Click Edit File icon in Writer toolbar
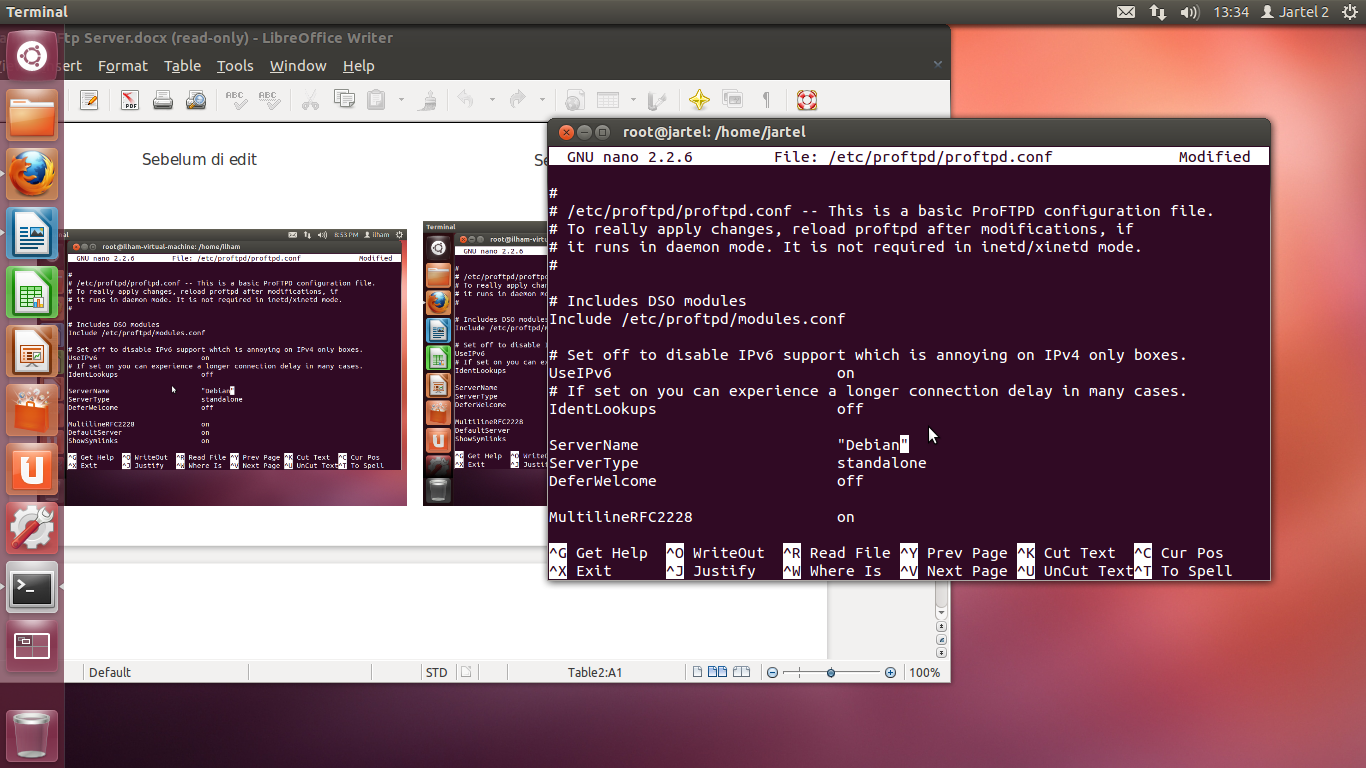This screenshot has height=768, width=1366. (89, 100)
